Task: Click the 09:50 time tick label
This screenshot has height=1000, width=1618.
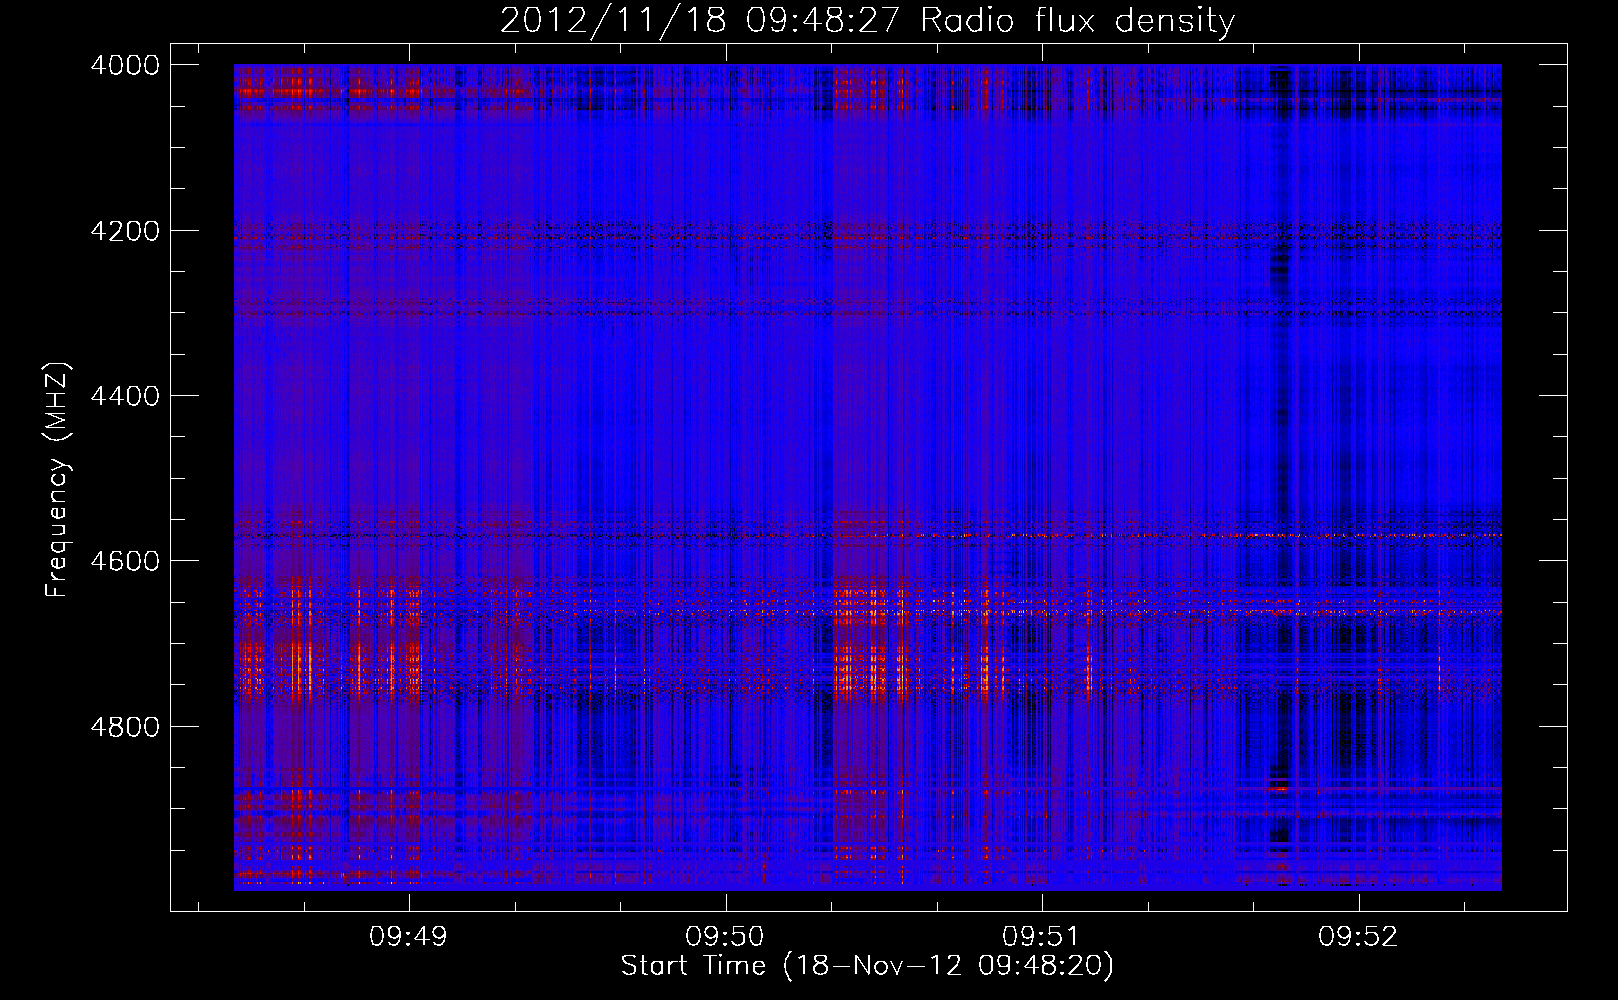Action: click(x=725, y=937)
